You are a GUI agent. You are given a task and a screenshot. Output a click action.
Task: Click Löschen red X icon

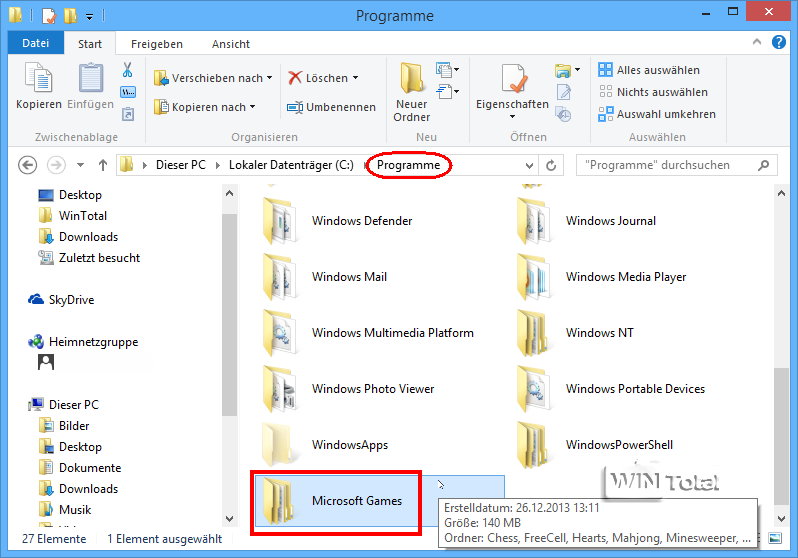click(x=295, y=78)
